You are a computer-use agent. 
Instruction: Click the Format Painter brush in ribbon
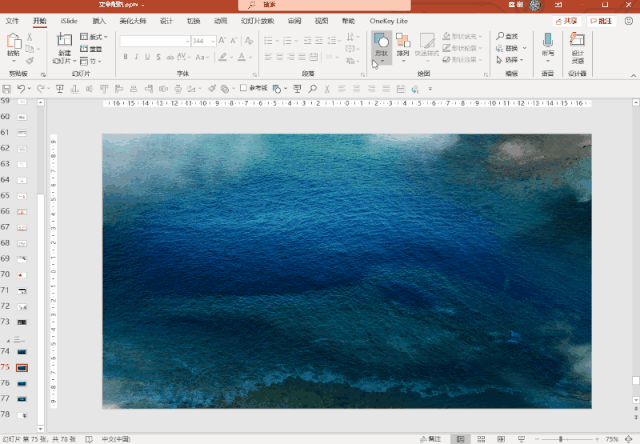29,61
